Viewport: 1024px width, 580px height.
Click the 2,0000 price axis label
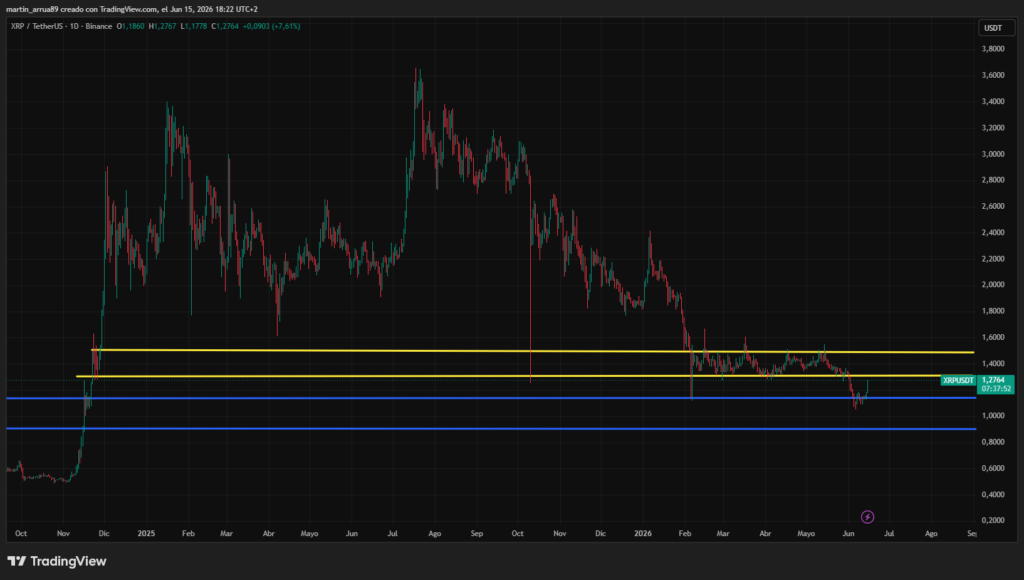pyautogui.click(x=993, y=285)
